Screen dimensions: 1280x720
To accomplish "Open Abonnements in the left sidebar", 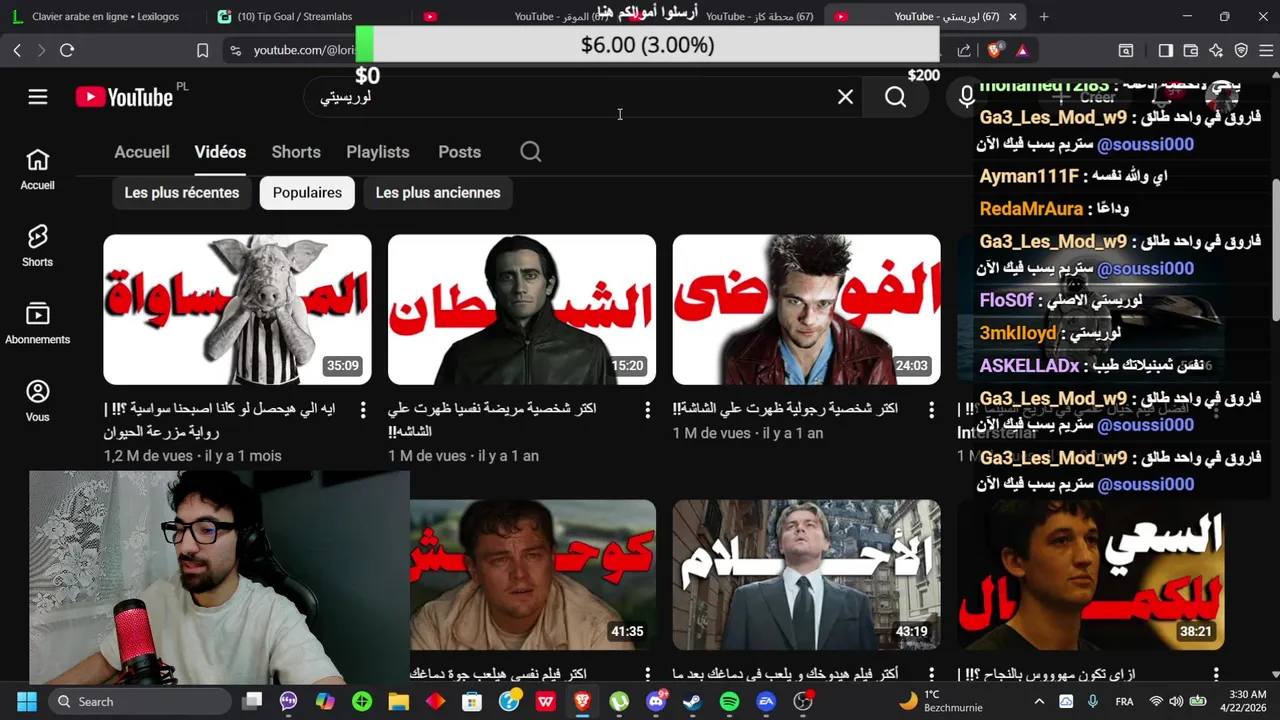I will [x=37, y=324].
